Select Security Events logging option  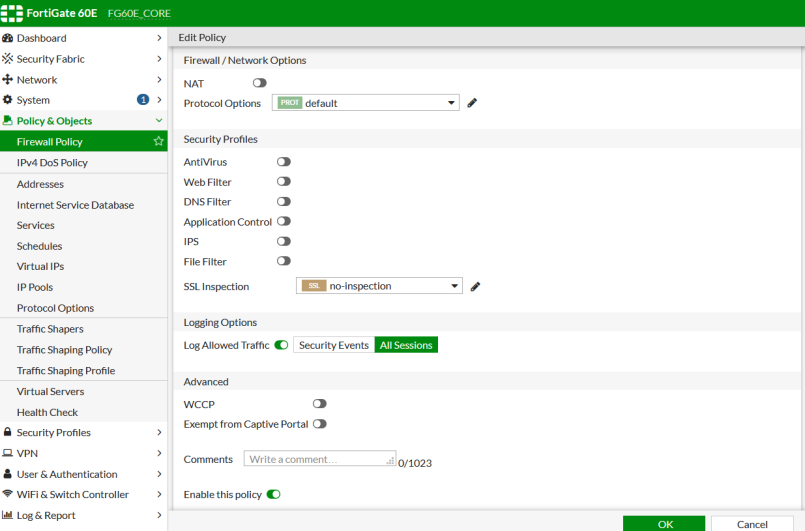pyautogui.click(x=334, y=345)
